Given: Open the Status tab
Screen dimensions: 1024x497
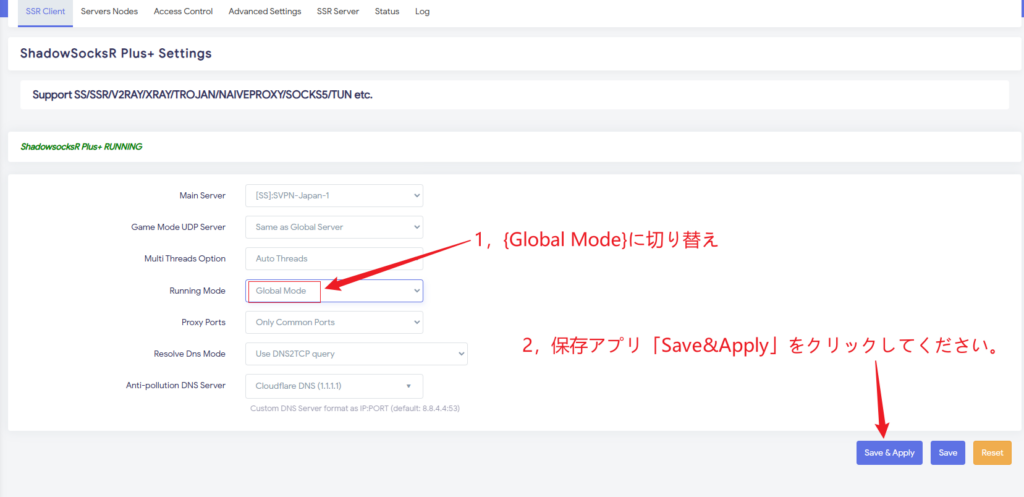Looking at the screenshot, I should coord(387,11).
